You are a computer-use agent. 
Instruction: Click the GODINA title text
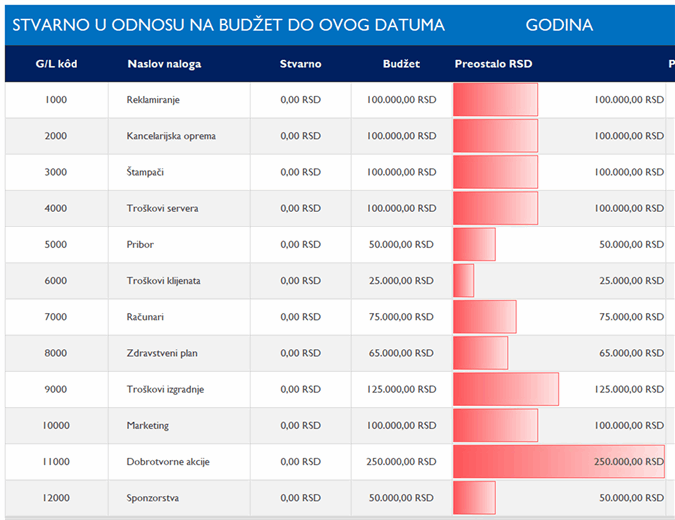(558, 25)
